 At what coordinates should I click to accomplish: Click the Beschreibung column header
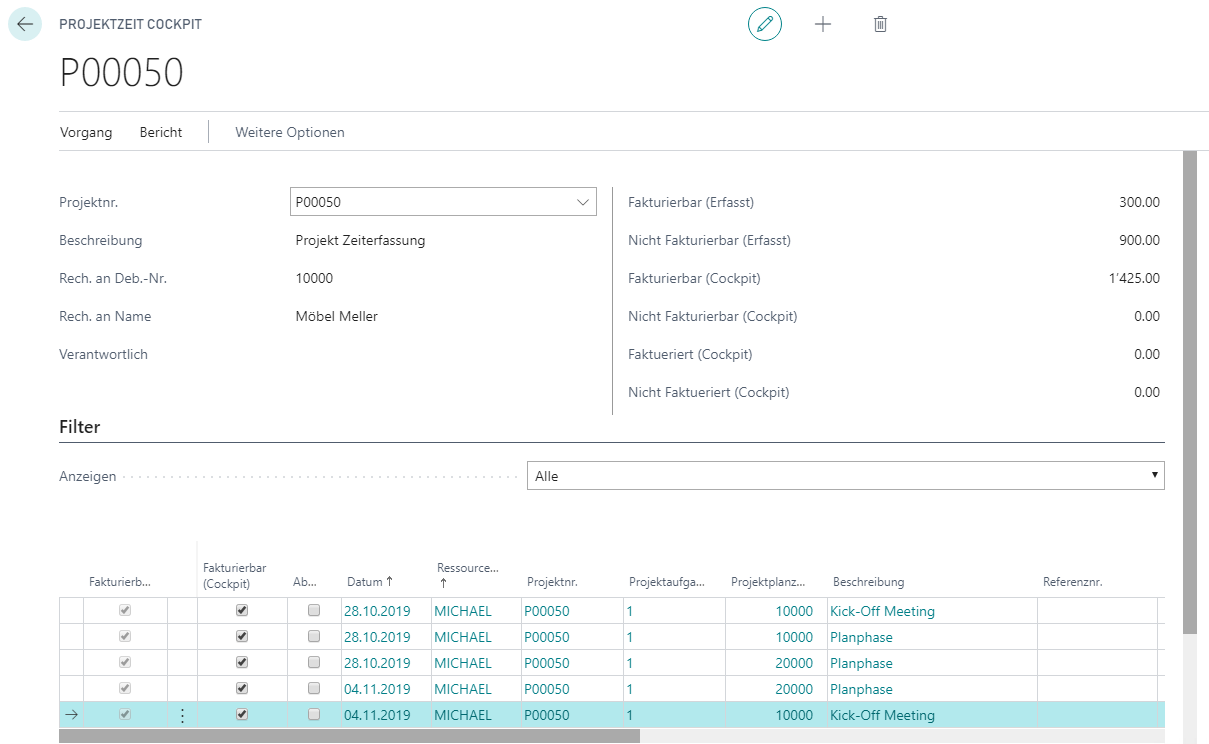coord(868,582)
